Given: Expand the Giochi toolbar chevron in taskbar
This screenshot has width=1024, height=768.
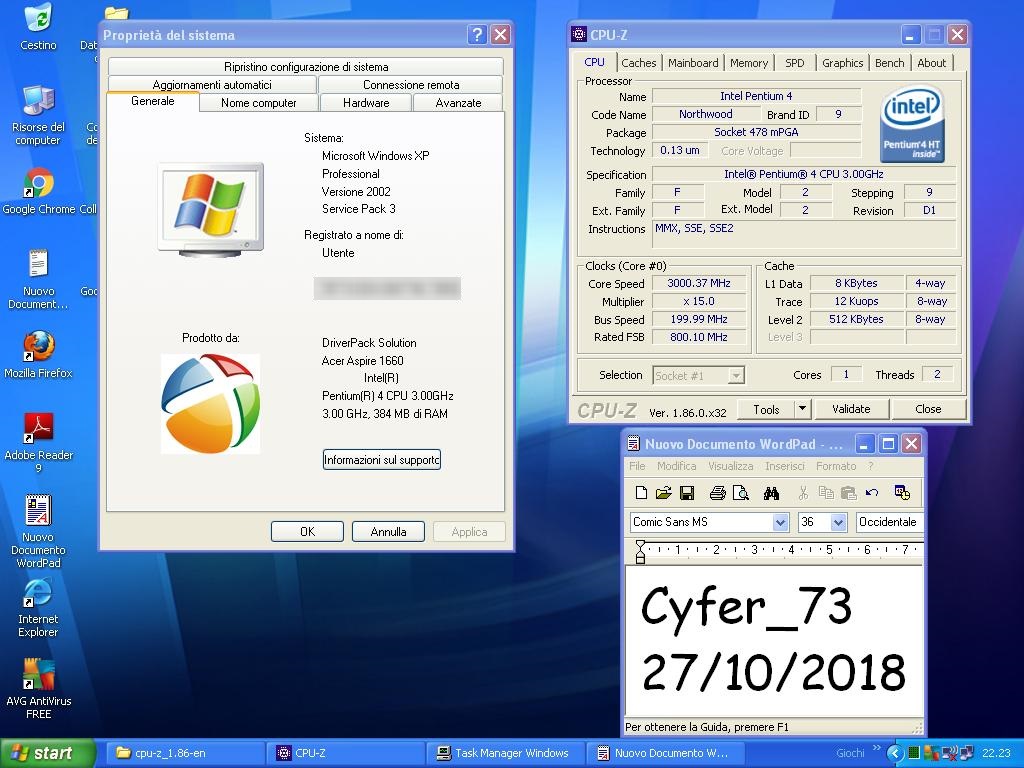Looking at the screenshot, I should pos(876,748).
